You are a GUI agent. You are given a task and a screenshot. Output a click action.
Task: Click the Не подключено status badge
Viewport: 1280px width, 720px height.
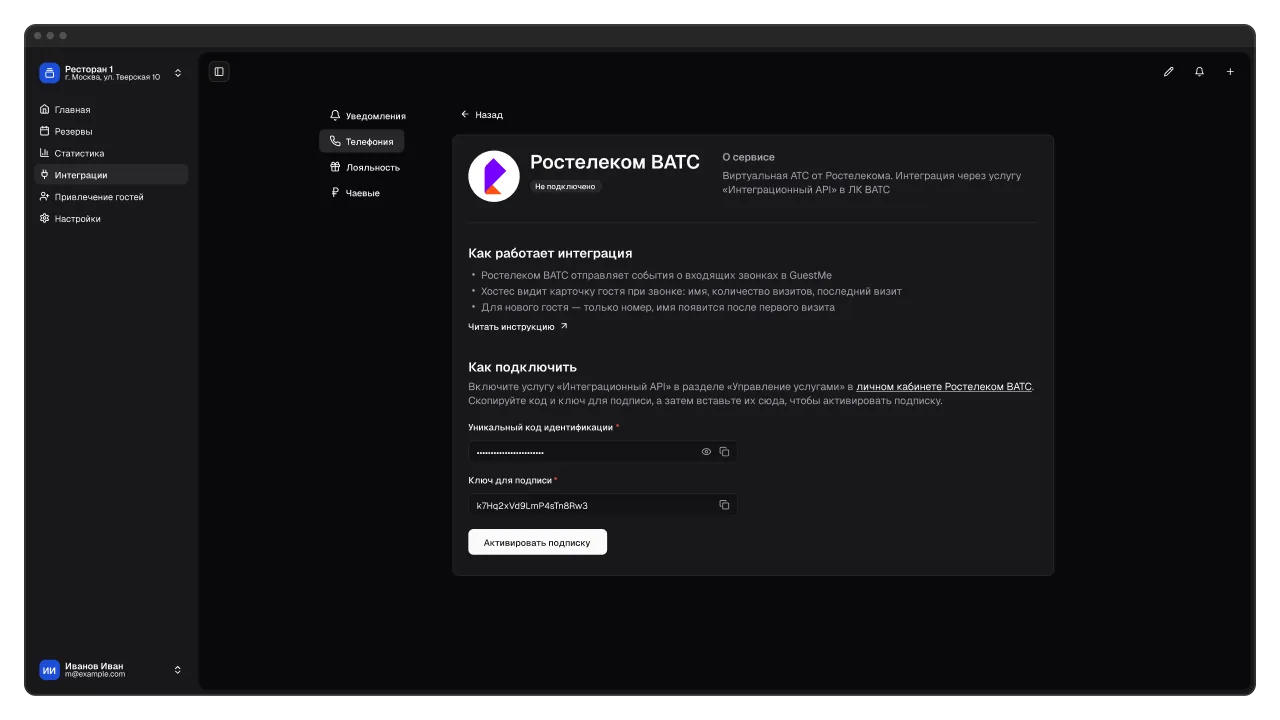tap(565, 187)
